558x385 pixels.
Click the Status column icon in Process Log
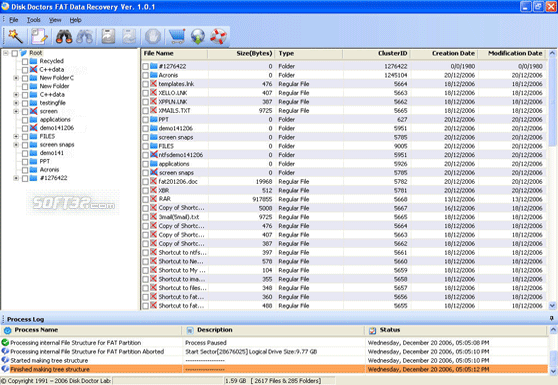coord(372,330)
